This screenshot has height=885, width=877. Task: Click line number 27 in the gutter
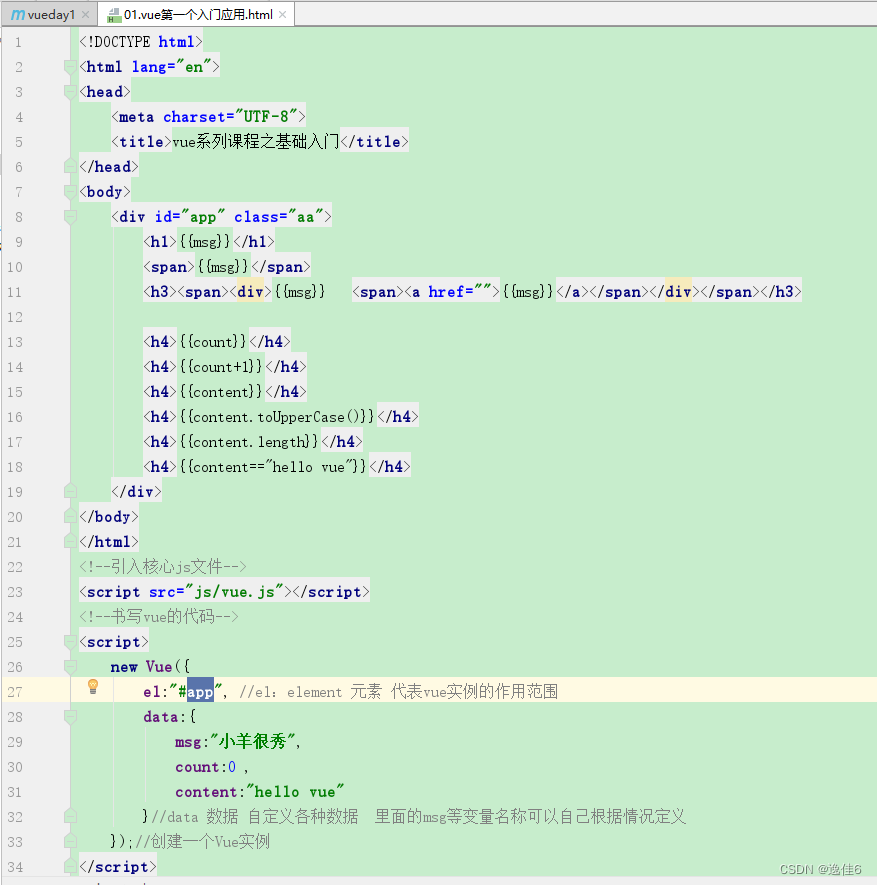[x=15, y=692]
